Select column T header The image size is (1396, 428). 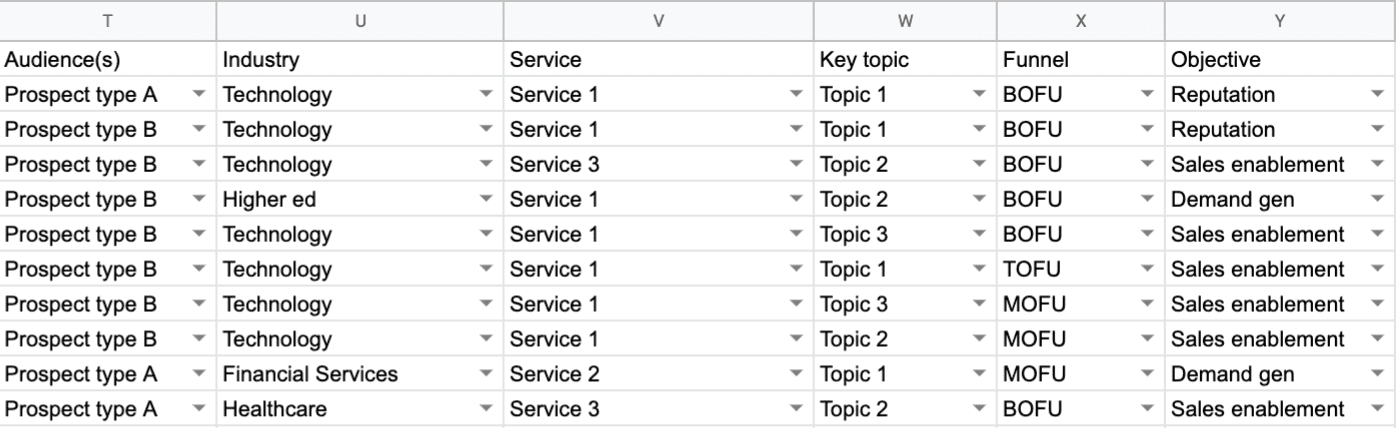coord(108,20)
